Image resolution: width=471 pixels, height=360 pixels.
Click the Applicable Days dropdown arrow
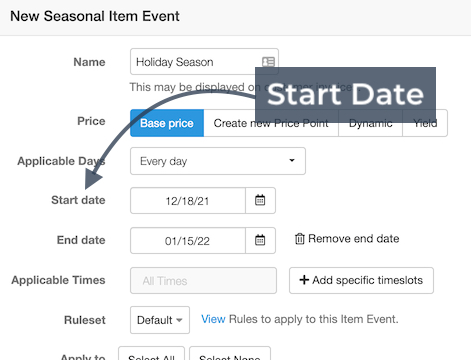[x=292, y=160]
